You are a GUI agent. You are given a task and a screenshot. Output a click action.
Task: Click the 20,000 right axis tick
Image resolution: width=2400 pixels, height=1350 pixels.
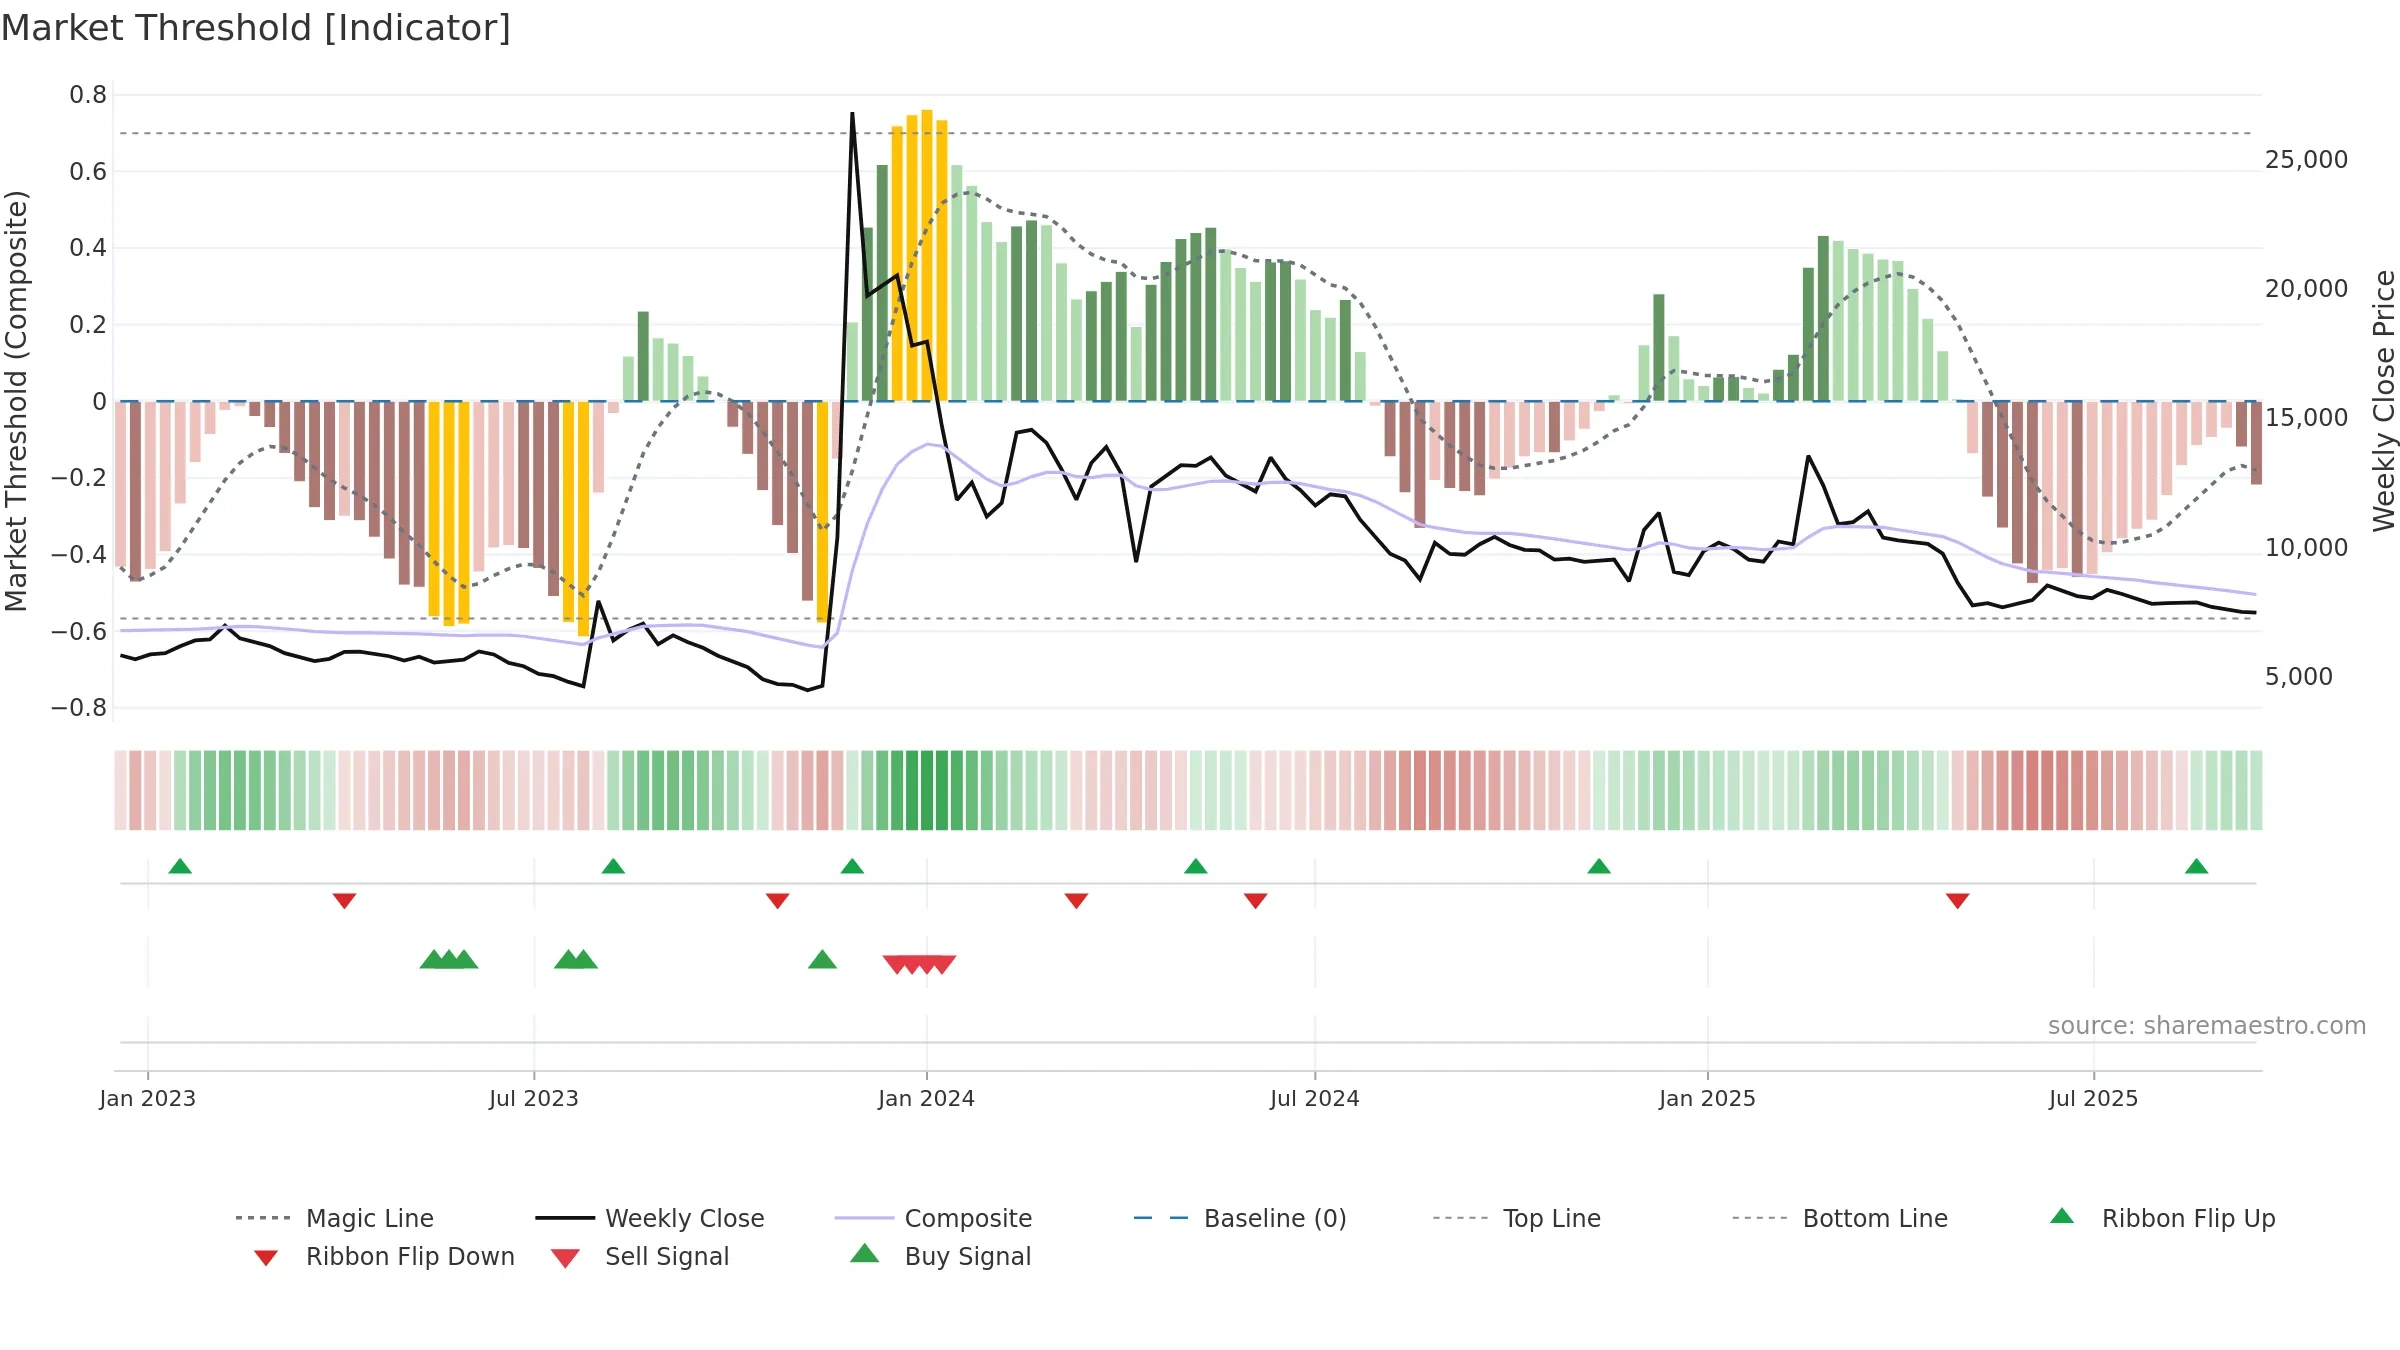click(x=2306, y=289)
